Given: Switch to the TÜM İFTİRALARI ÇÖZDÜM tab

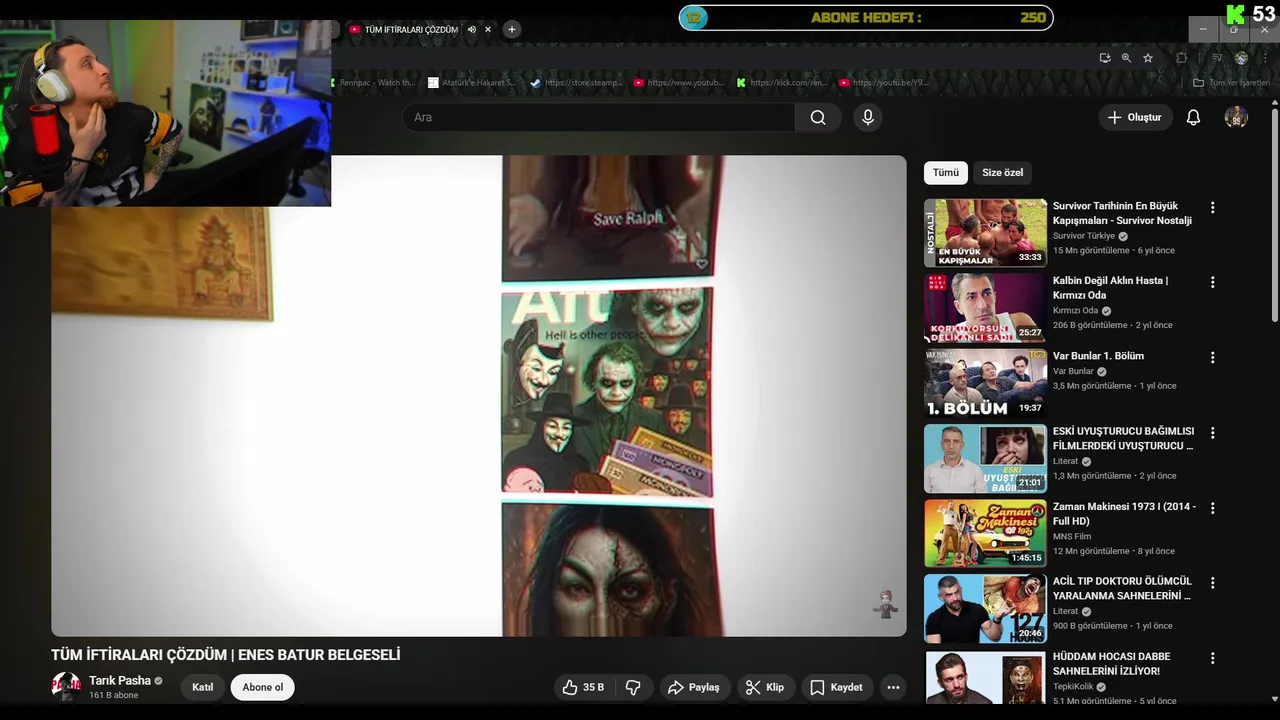Looking at the screenshot, I should [x=412, y=30].
